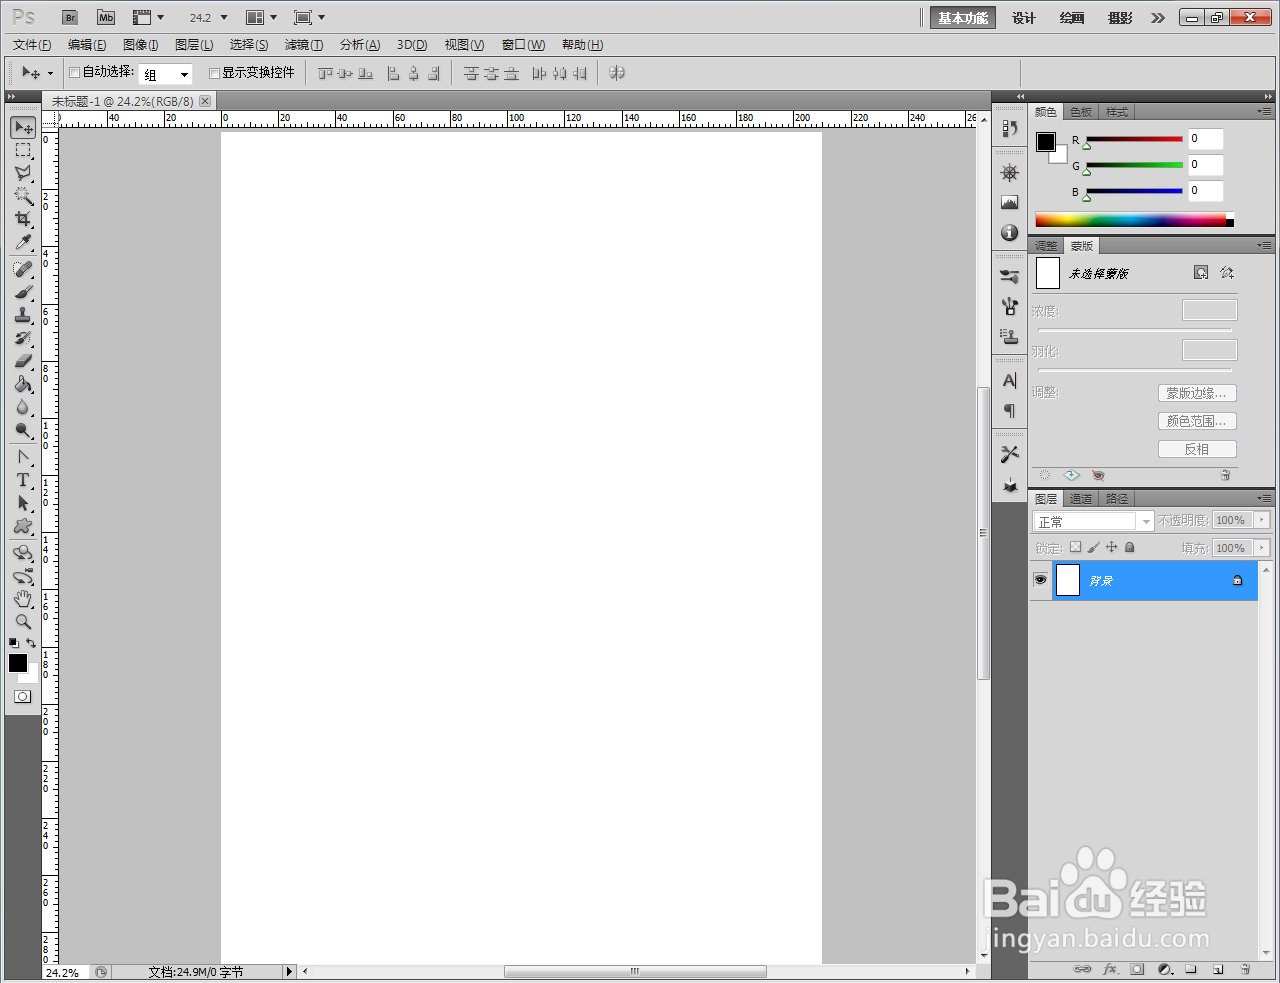The height and width of the screenshot is (983, 1280).
Task: Switch to the Channels tab
Action: click(1081, 499)
